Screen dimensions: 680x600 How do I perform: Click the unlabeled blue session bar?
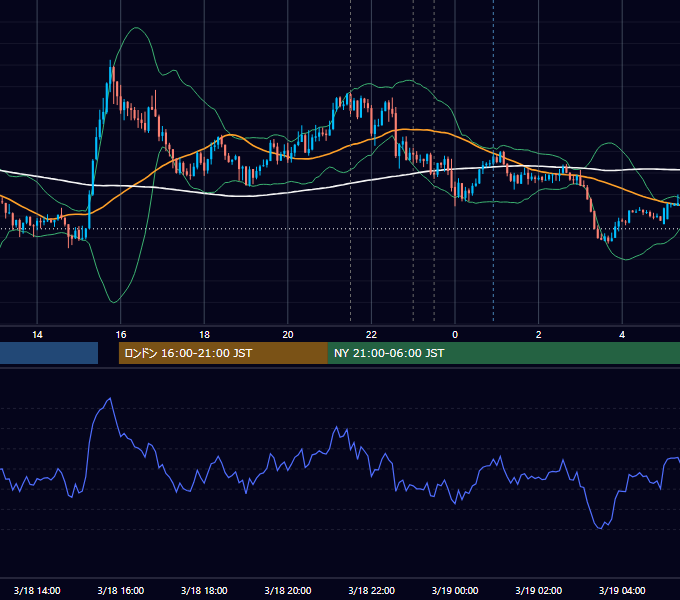coord(49,353)
